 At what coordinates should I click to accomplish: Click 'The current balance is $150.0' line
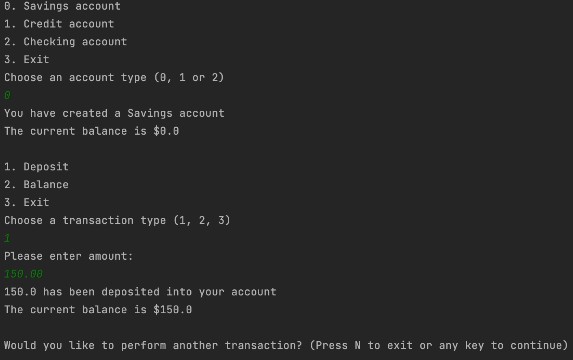(98, 310)
